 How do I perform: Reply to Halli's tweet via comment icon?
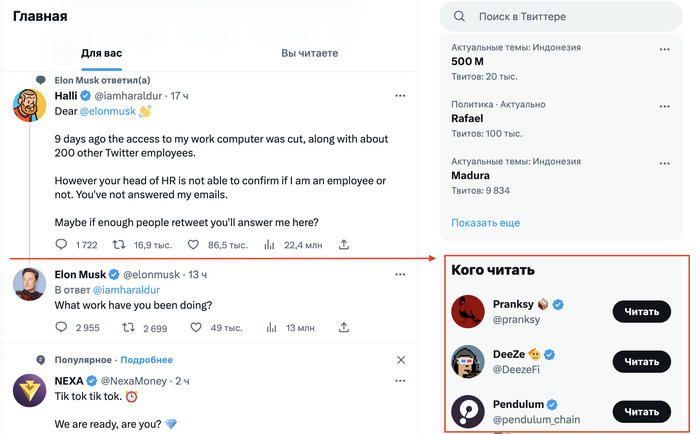pyautogui.click(x=62, y=244)
